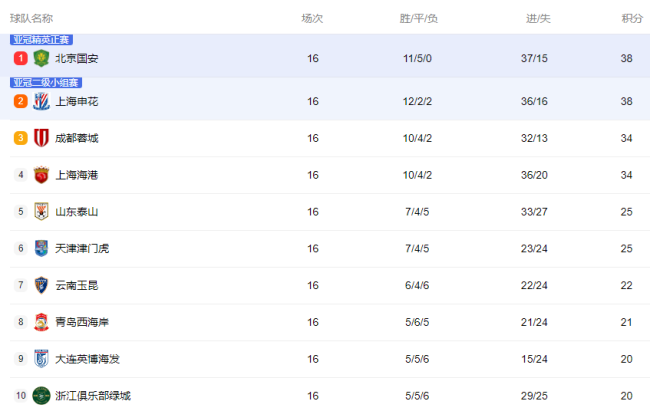
Task: Click the Zhejiang club green round crest
Action: click(x=41, y=395)
